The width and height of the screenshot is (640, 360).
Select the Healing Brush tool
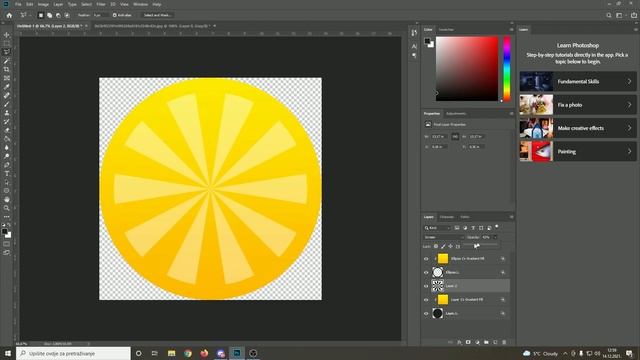[7, 96]
